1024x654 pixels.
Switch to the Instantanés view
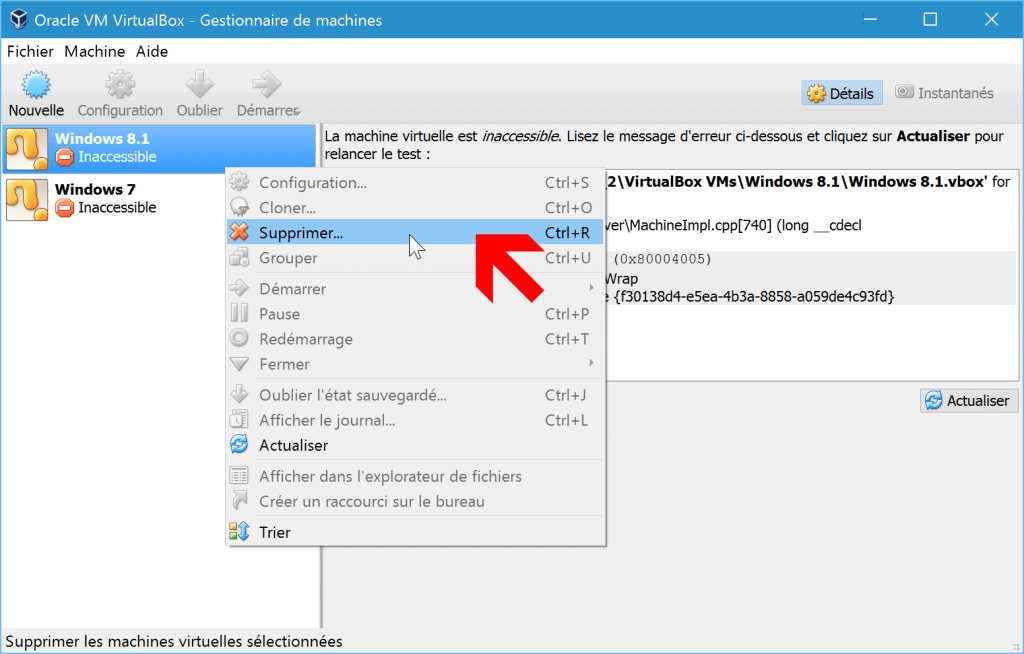tap(944, 93)
